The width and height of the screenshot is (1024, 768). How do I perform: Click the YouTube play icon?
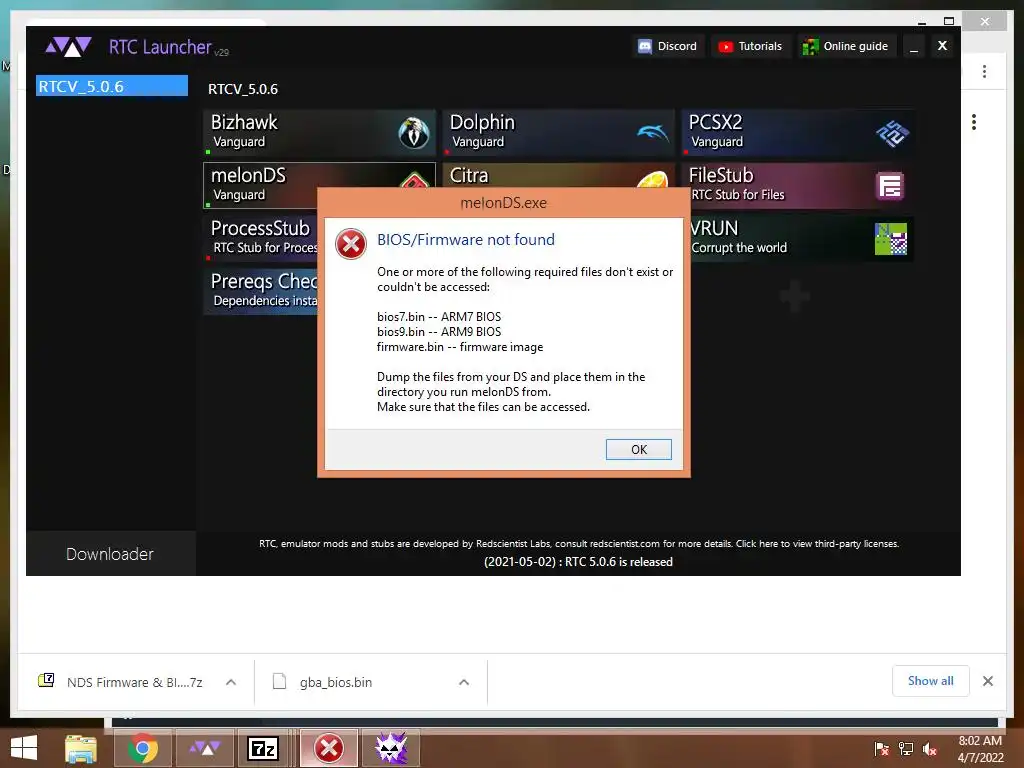click(x=726, y=46)
